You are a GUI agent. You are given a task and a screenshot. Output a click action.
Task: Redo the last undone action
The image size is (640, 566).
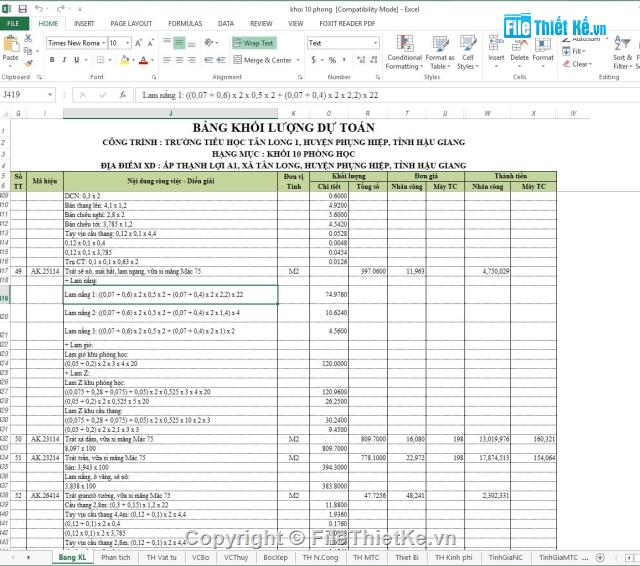pyautogui.click(x=60, y=9)
